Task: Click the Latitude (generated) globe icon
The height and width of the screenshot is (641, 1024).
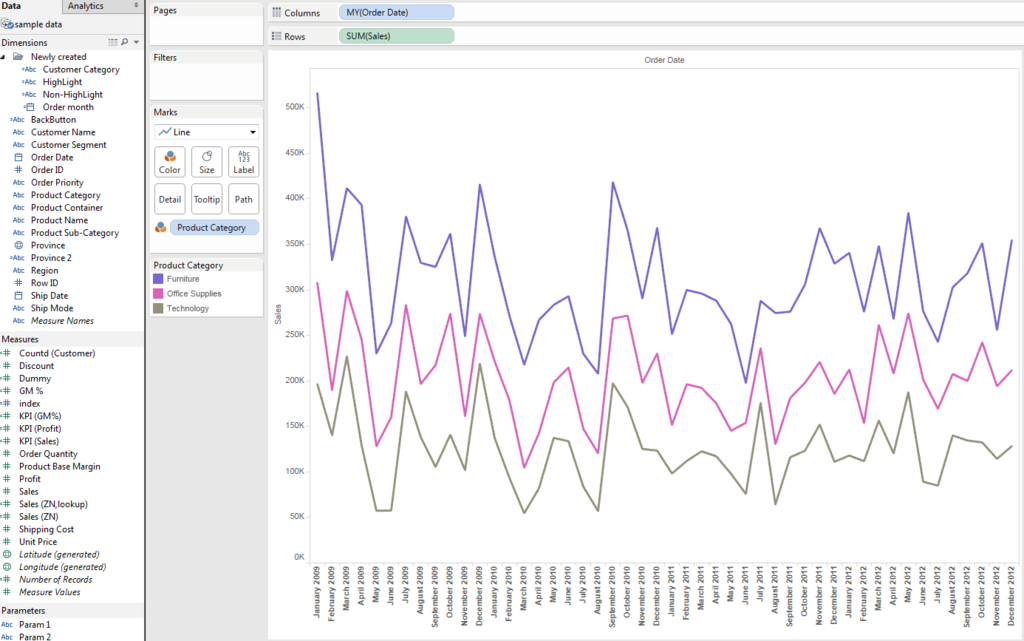Action: [x=7, y=554]
